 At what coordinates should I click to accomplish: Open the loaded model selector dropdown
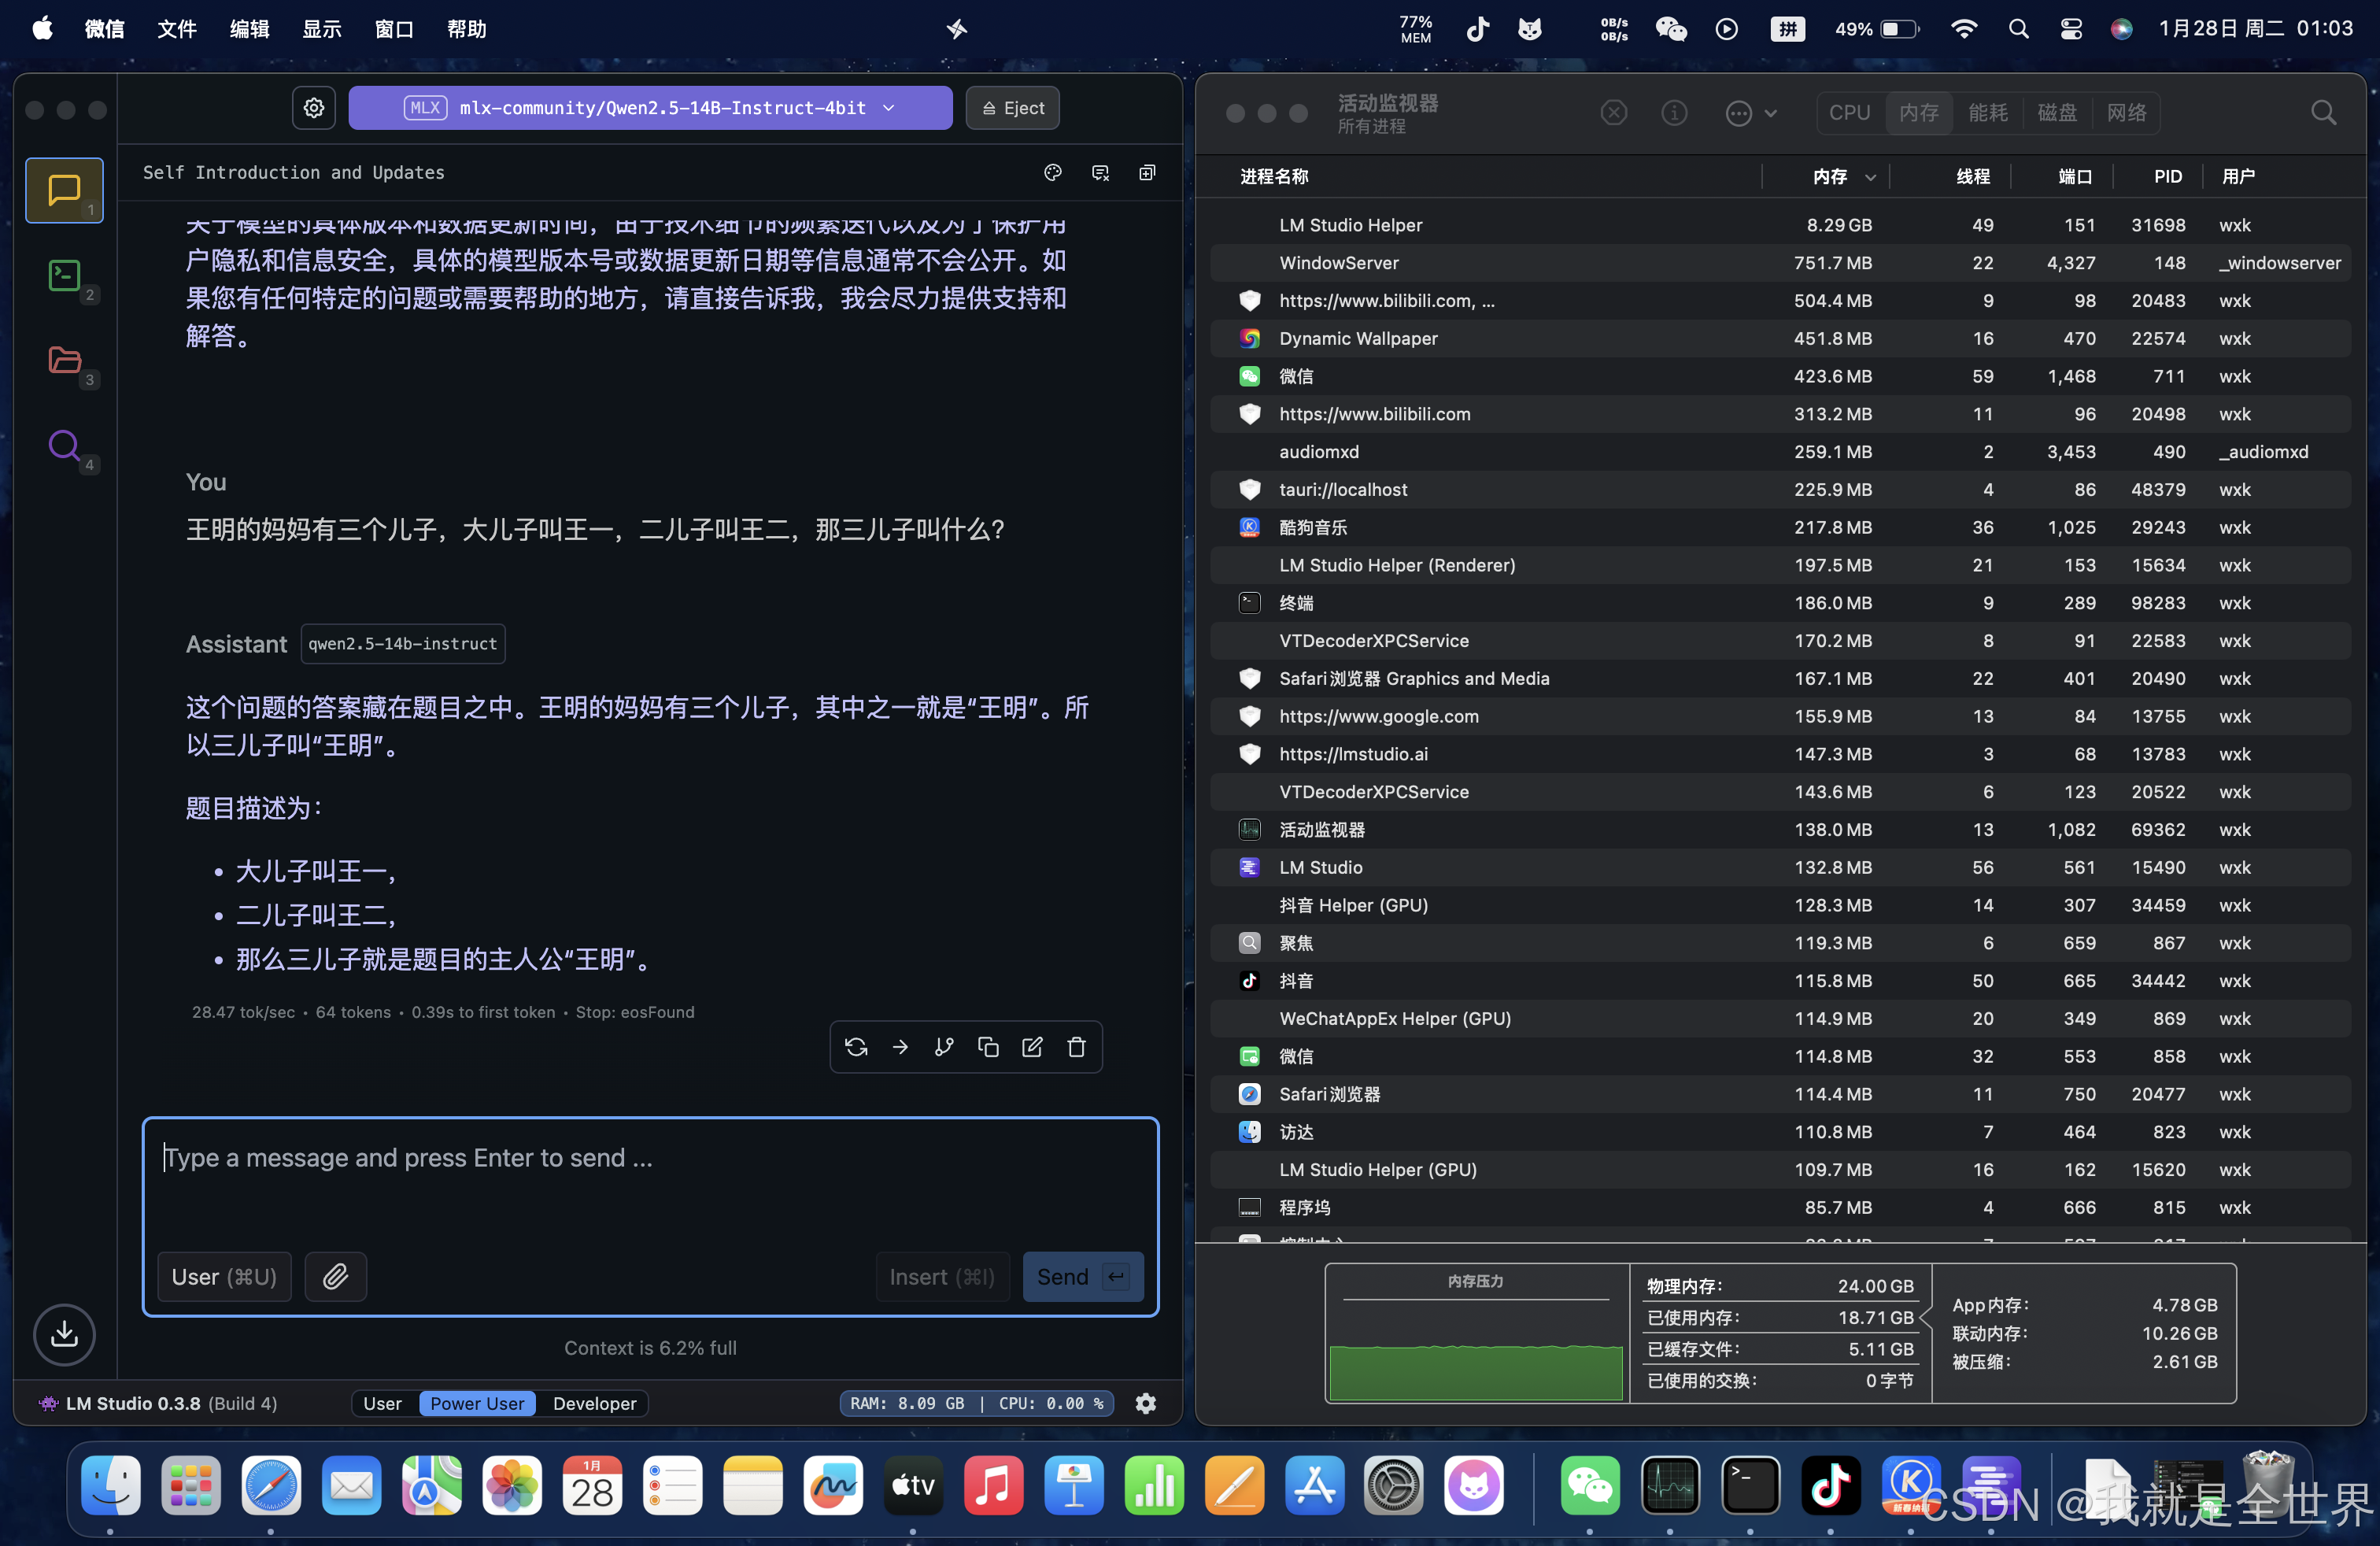[x=650, y=108]
